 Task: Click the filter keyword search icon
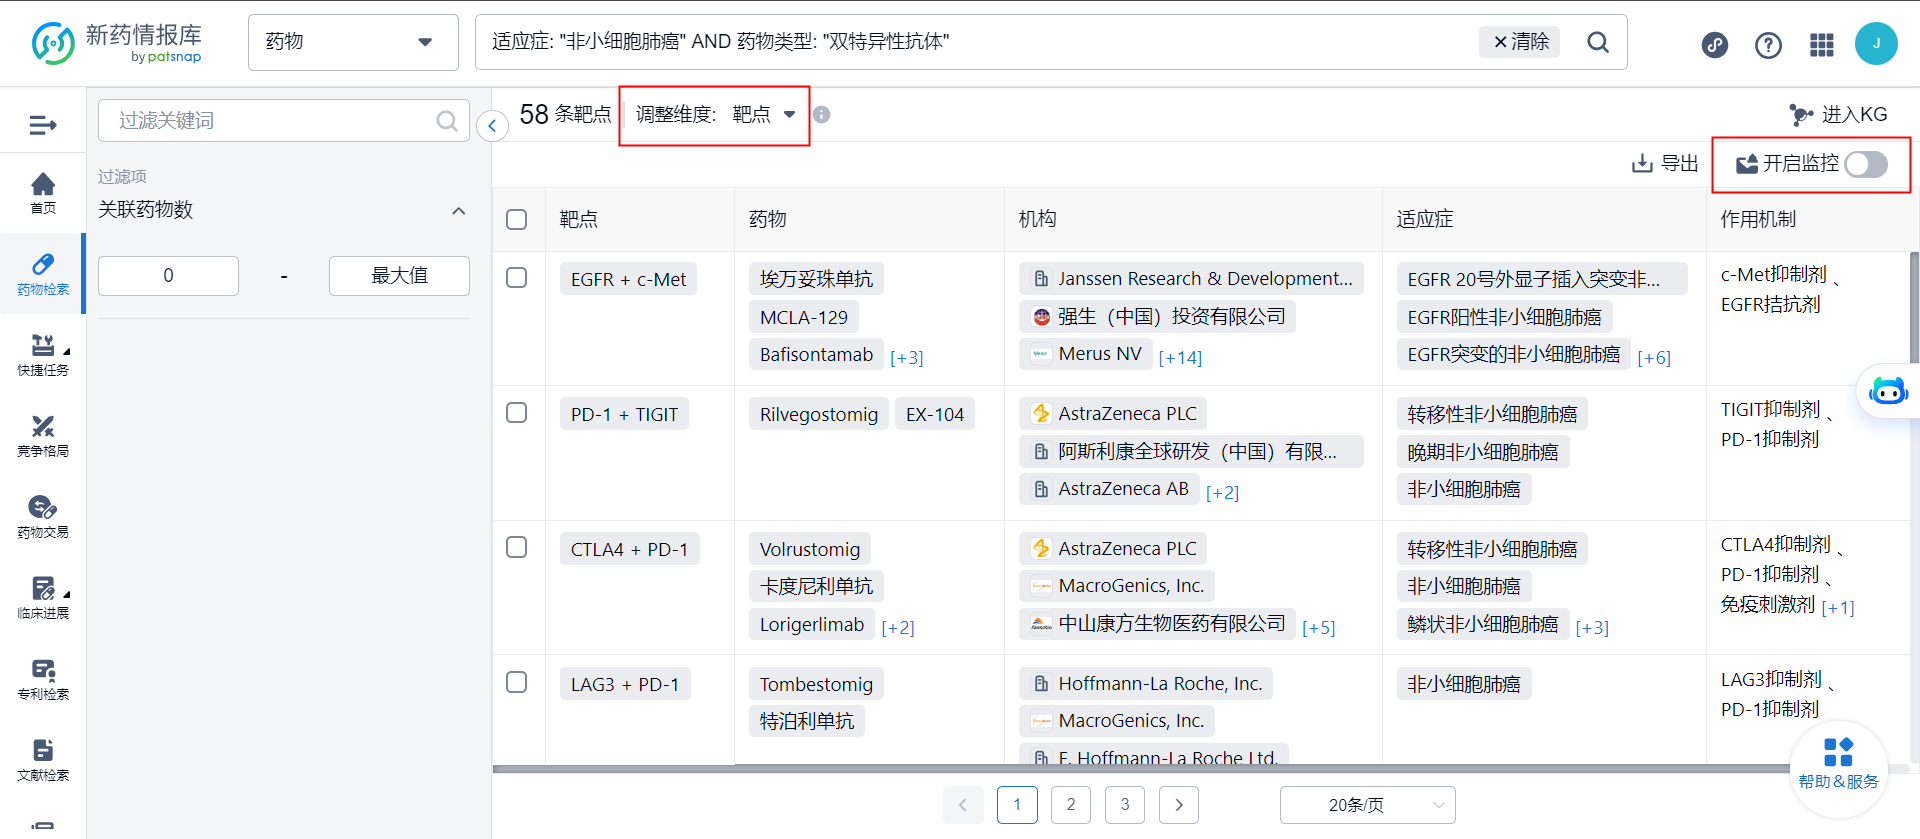(447, 121)
